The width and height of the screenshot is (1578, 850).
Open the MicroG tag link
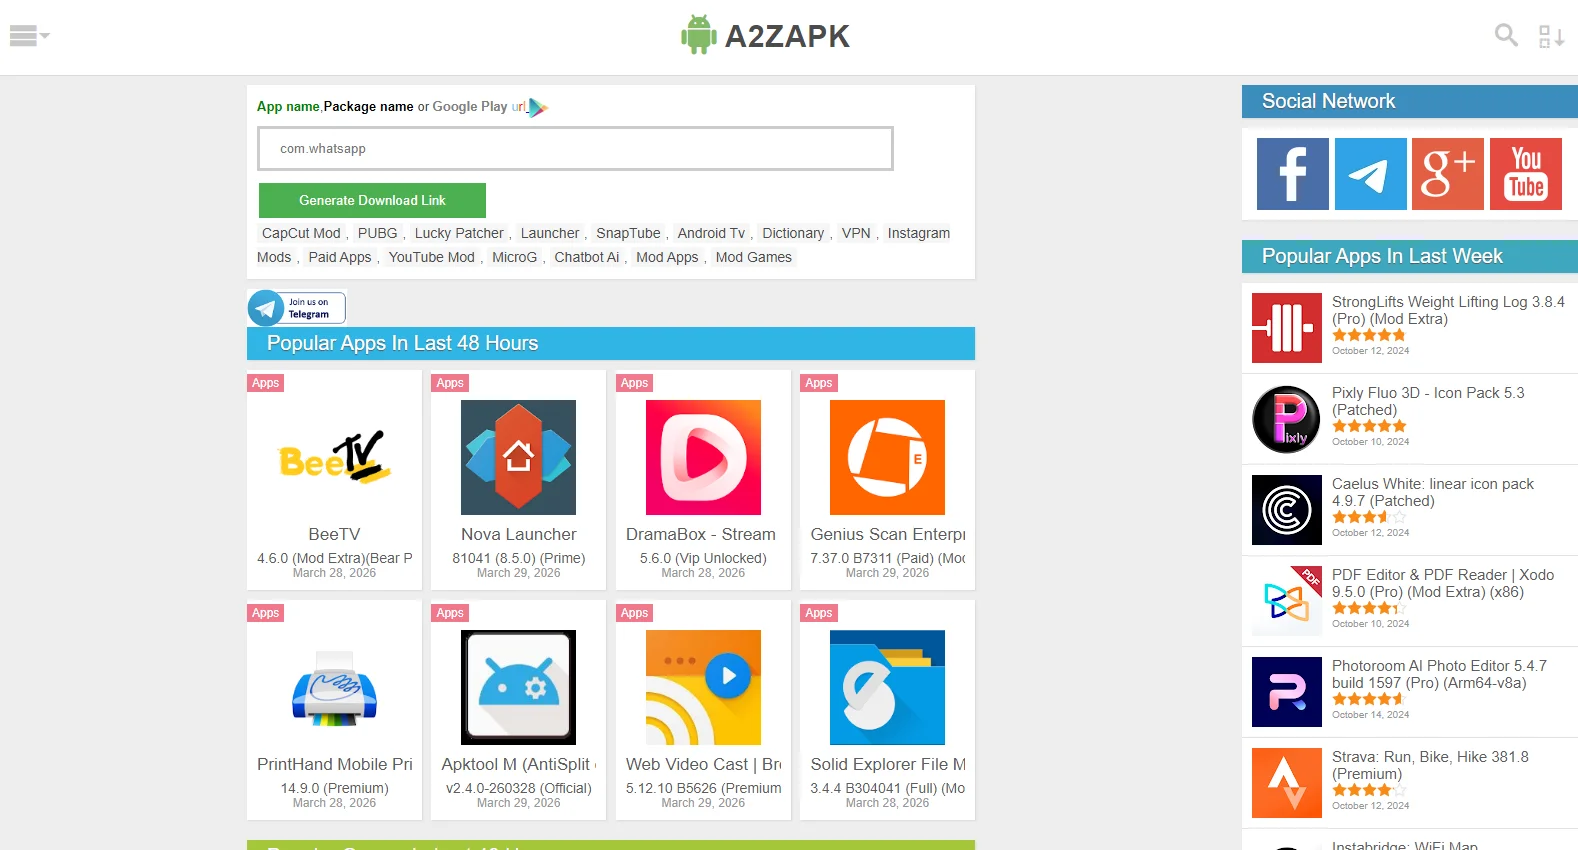click(x=514, y=257)
